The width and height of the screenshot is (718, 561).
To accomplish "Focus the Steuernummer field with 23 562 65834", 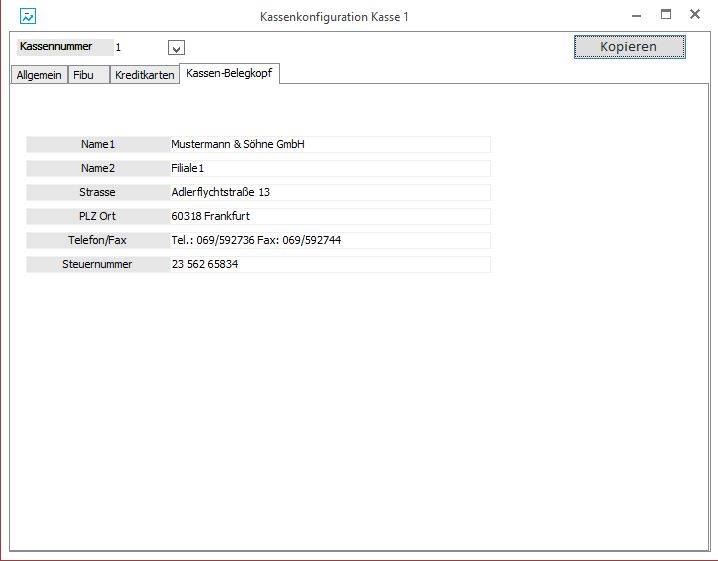I will pos(329,264).
